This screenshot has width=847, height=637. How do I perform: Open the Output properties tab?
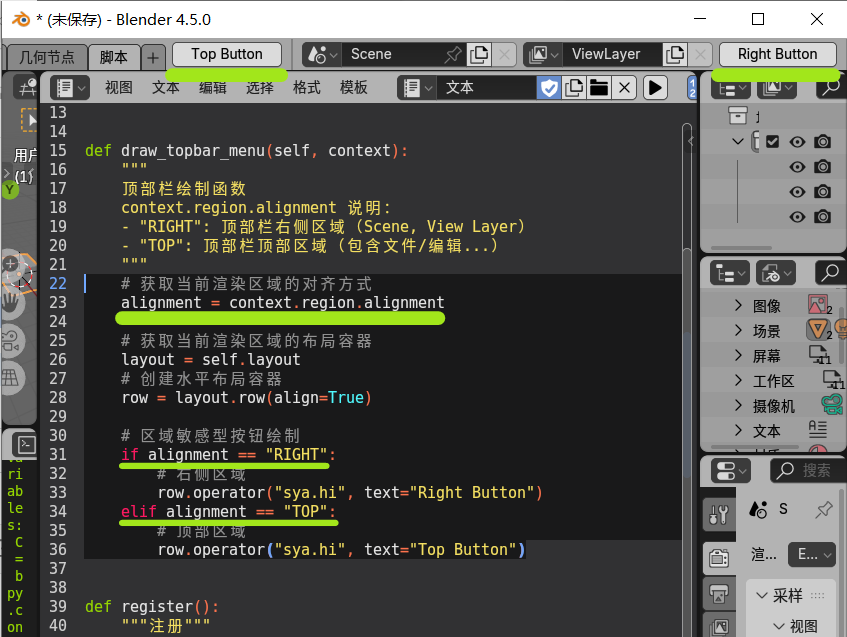click(x=719, y=595)
